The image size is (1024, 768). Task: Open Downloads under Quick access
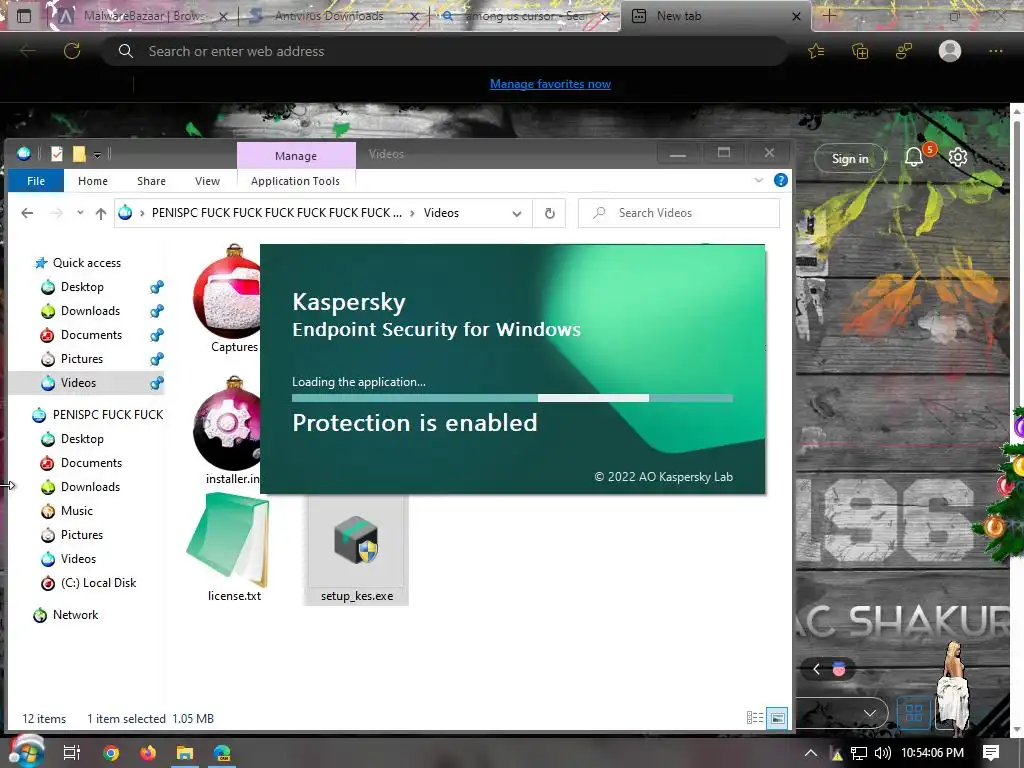[90, 311]
